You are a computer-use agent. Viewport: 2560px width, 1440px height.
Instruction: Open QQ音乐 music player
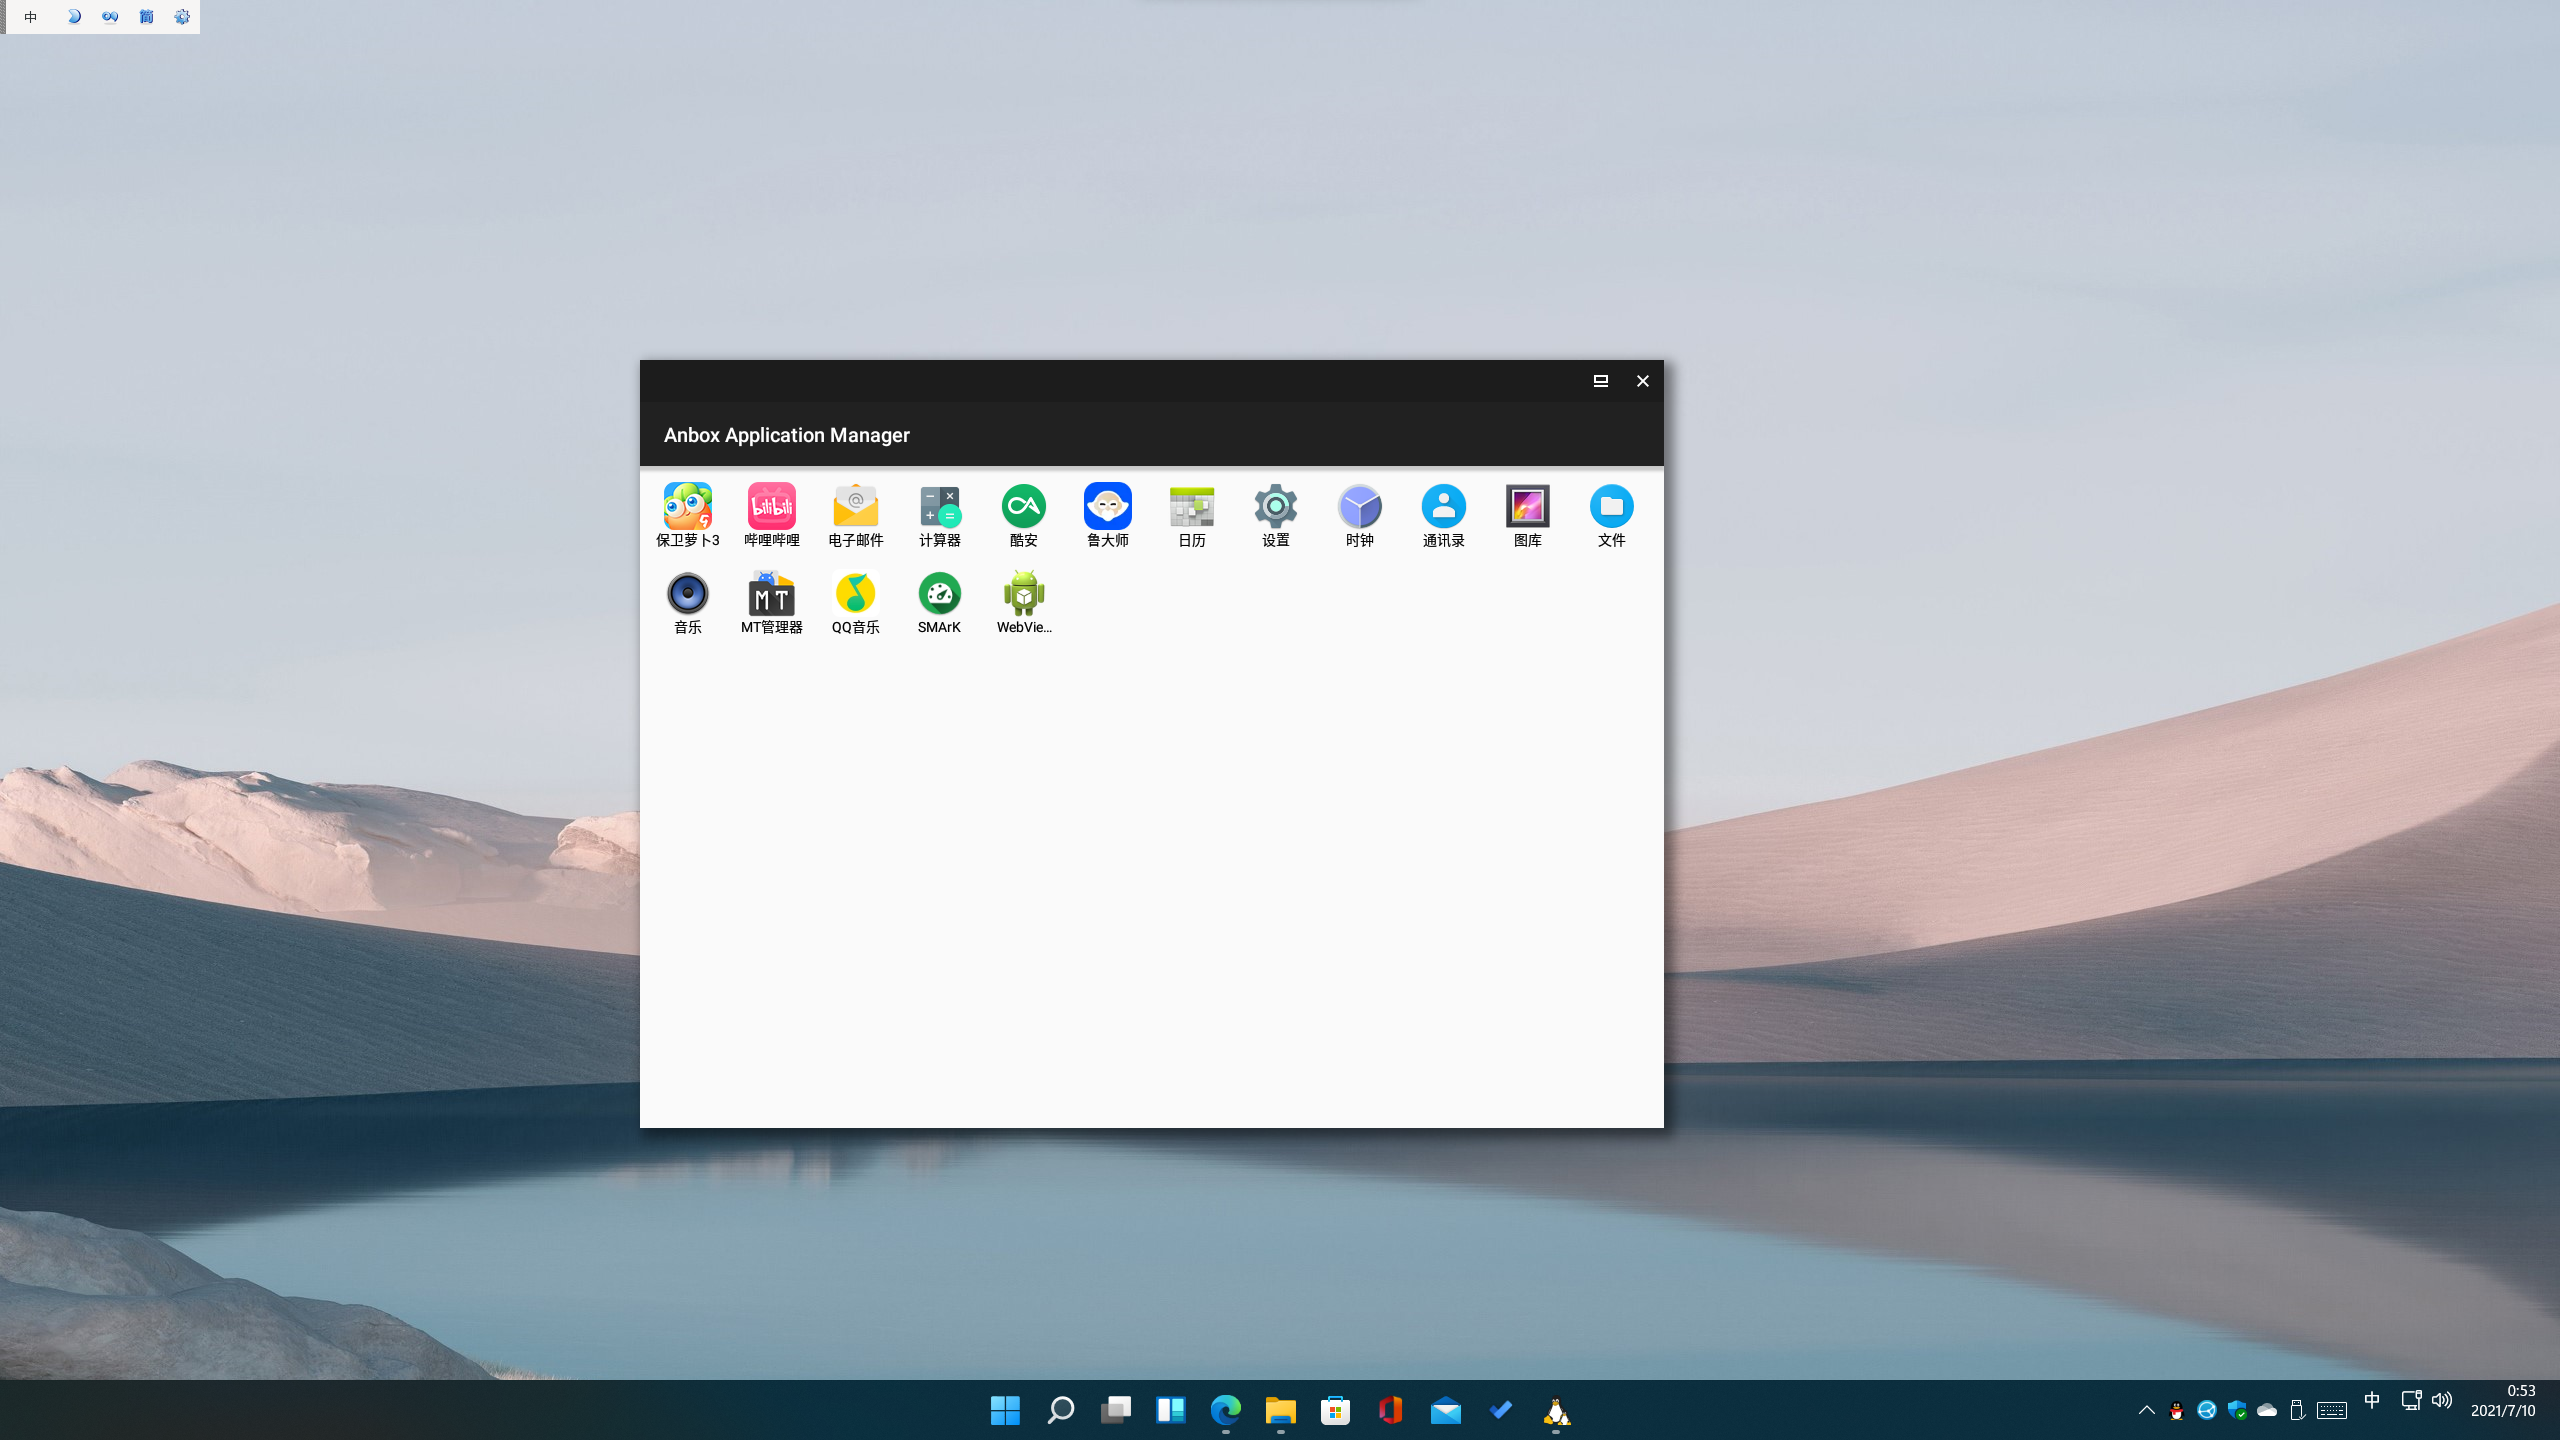click(855, 594)
